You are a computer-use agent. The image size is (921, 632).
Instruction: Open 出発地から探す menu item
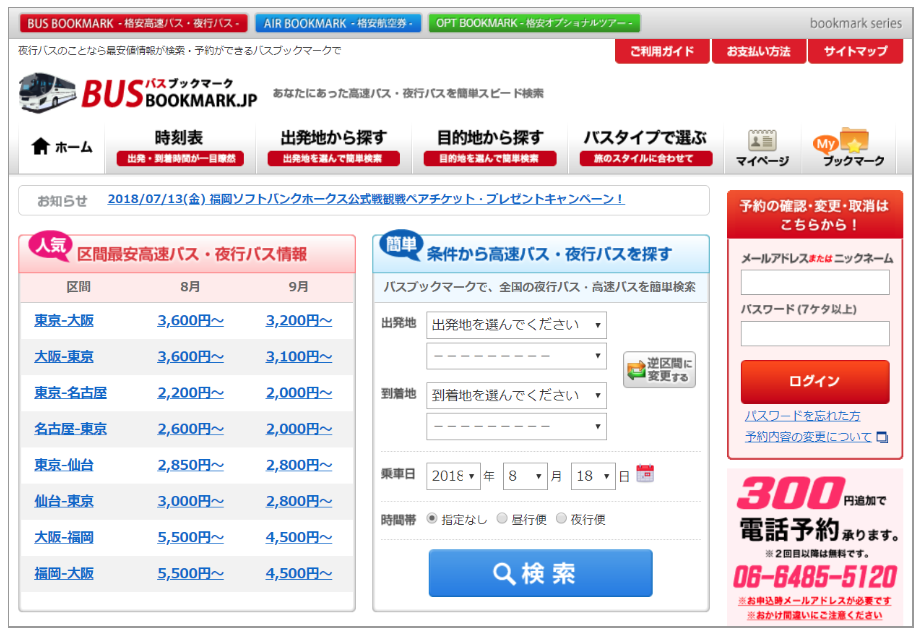click(x=334, y=147)
